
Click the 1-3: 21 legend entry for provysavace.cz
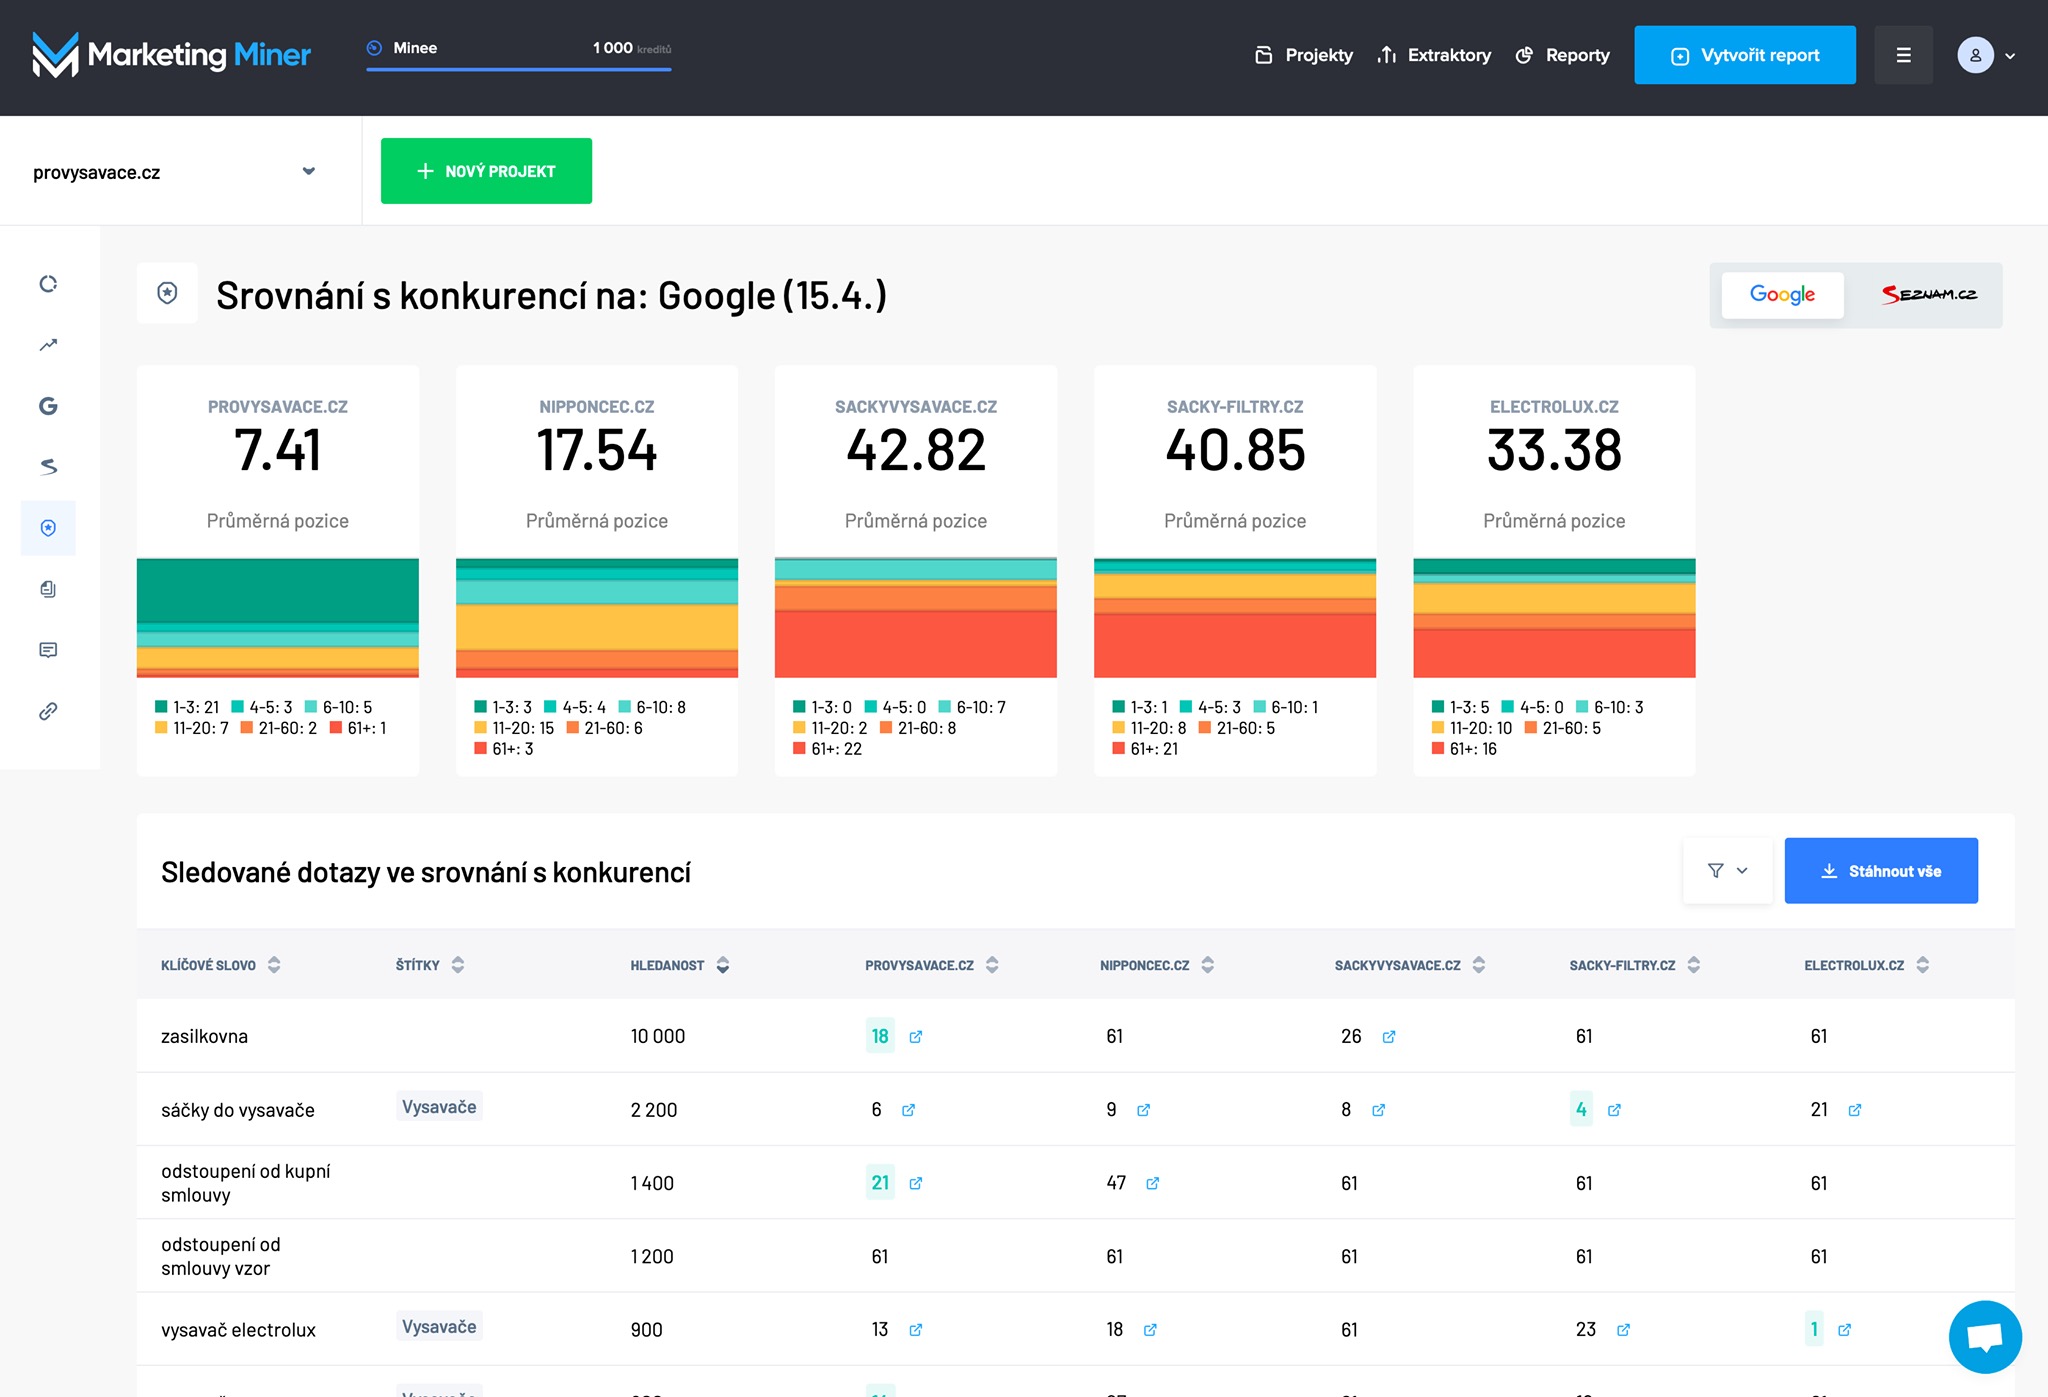[187, 707]
